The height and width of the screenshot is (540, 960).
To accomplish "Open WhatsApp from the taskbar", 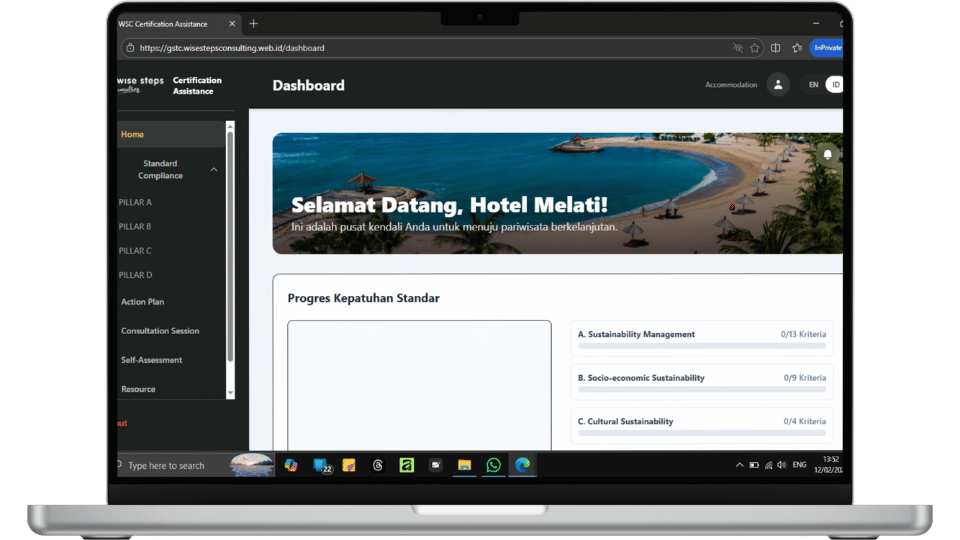I will pos(493,465).
